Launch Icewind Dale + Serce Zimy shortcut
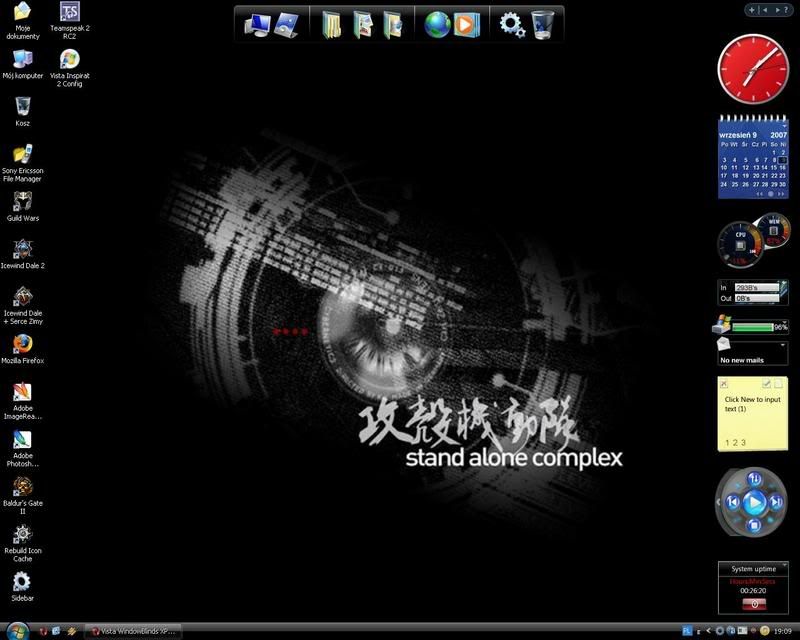Viewport: 800px width, 640px height. pos(22,306)
